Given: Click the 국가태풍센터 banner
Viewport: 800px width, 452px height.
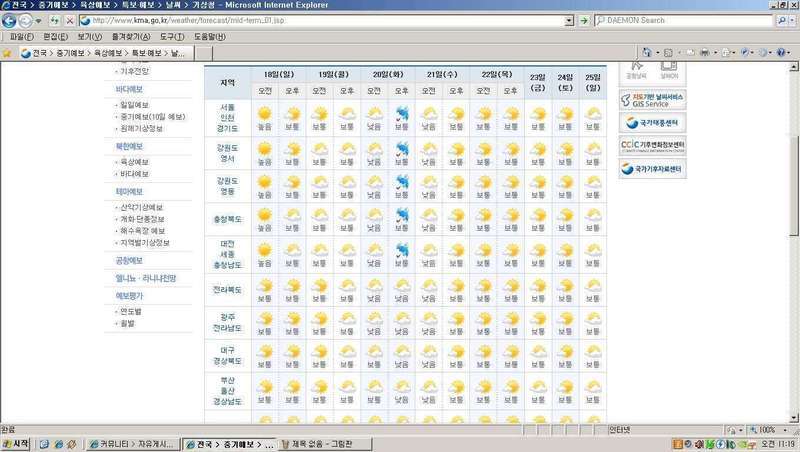Looking at the screenshot, I should (x=652, y=122).
